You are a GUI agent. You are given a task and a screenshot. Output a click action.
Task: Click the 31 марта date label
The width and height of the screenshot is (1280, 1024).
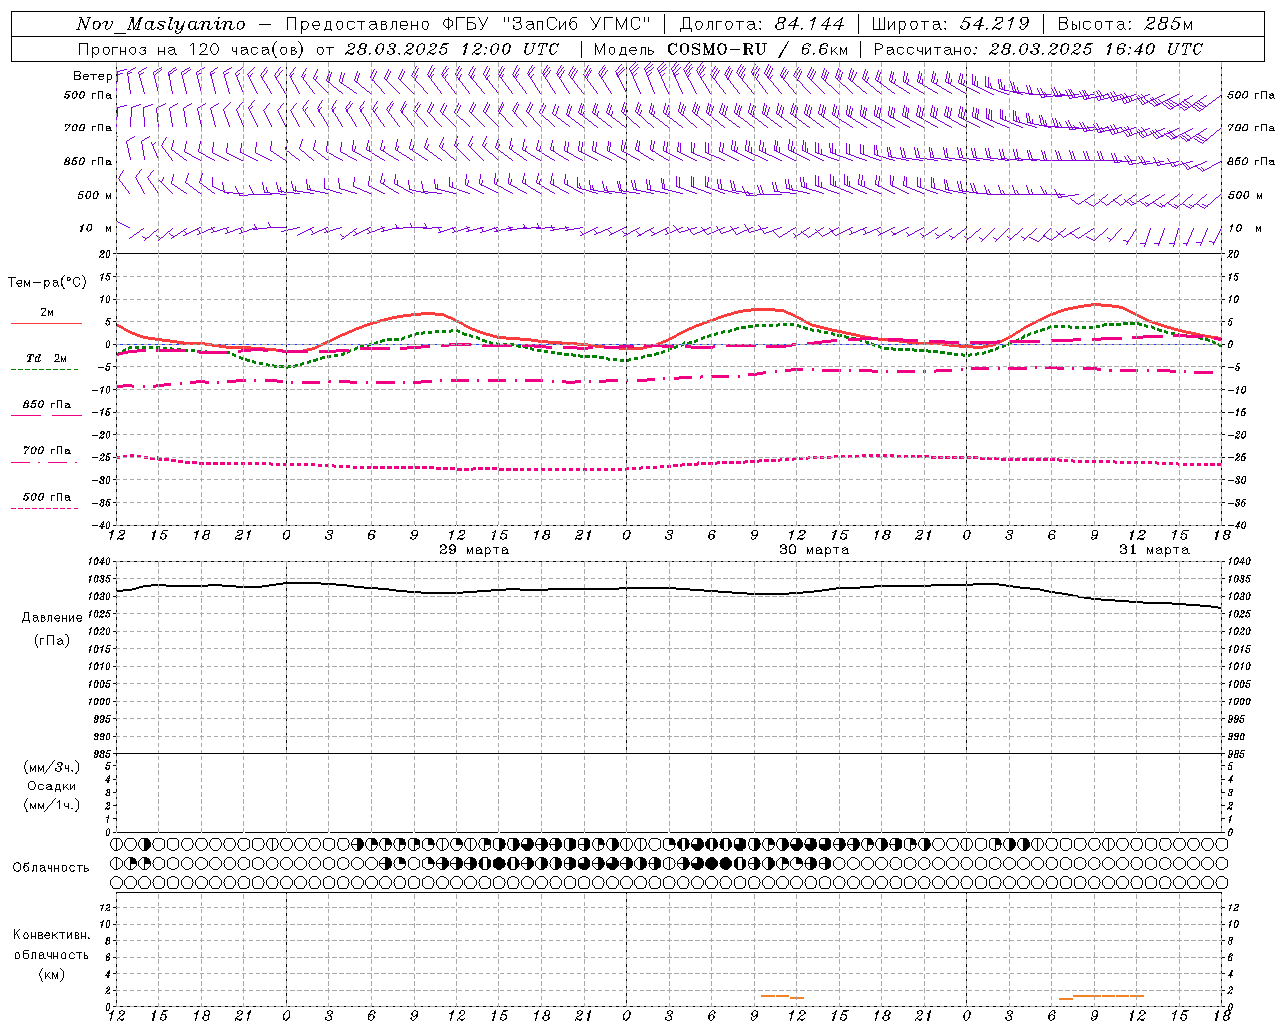[x=1154, y=550]
